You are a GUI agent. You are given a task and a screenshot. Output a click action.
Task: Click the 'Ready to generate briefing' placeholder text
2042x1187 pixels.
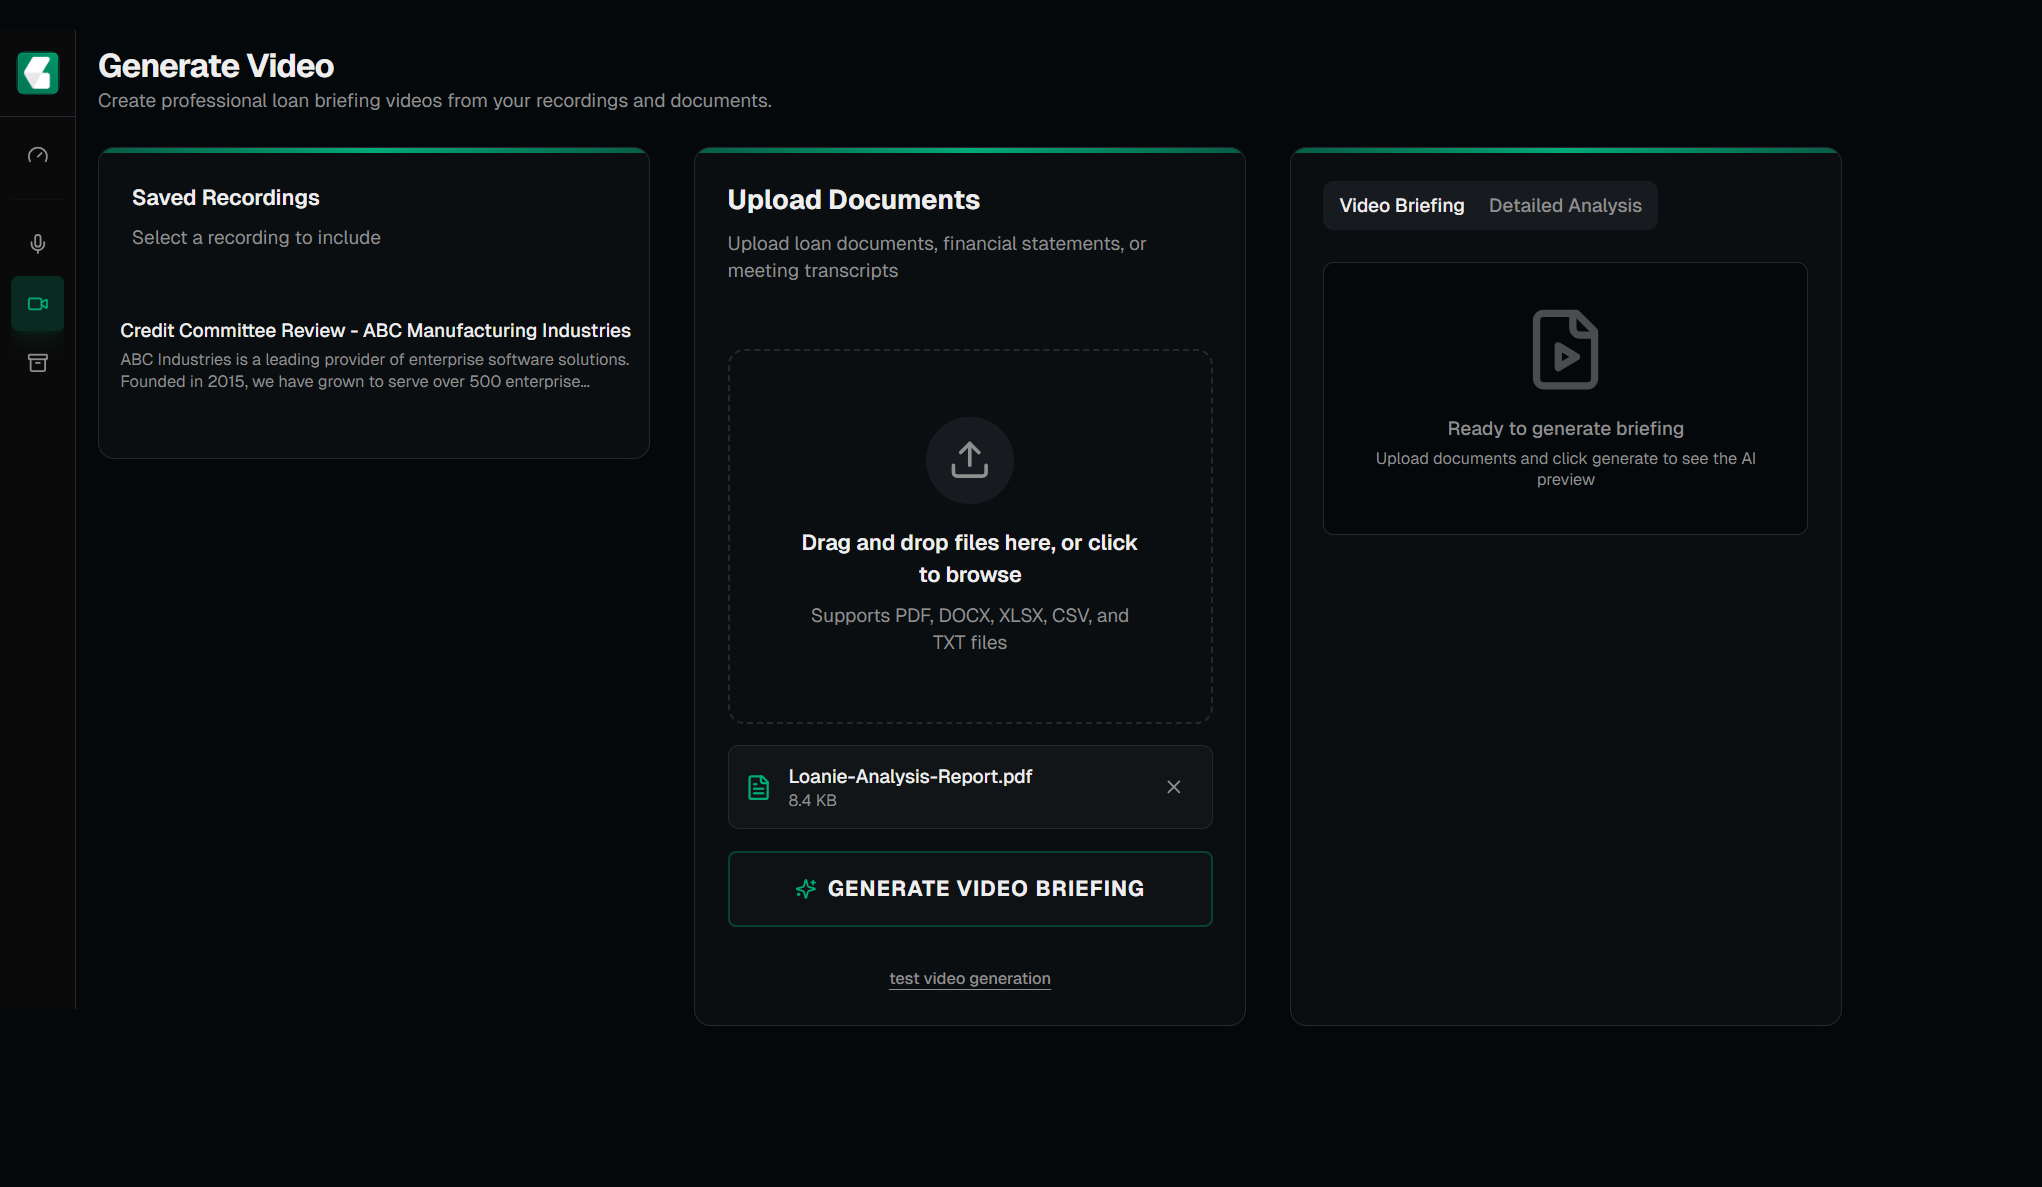[x=1565, y=429]
